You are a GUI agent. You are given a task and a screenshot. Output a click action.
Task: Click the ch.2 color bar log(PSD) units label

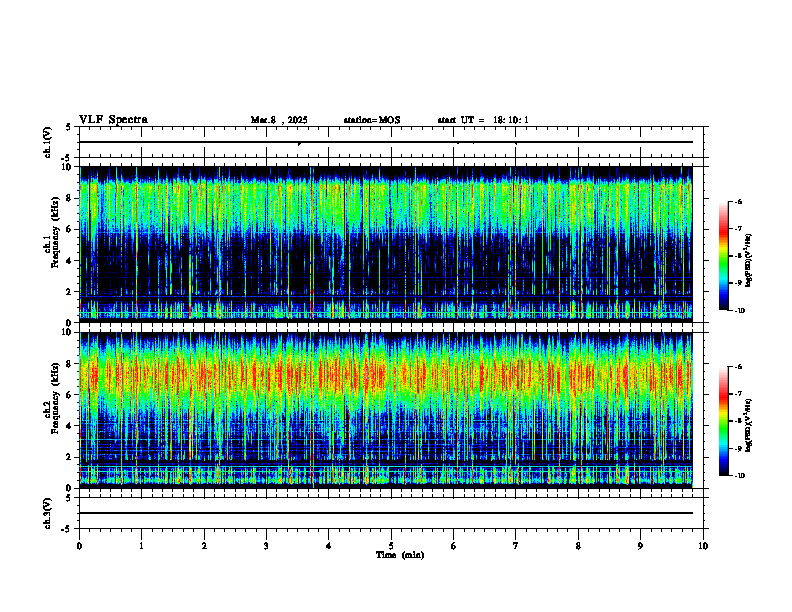click(x=749, y=425)
